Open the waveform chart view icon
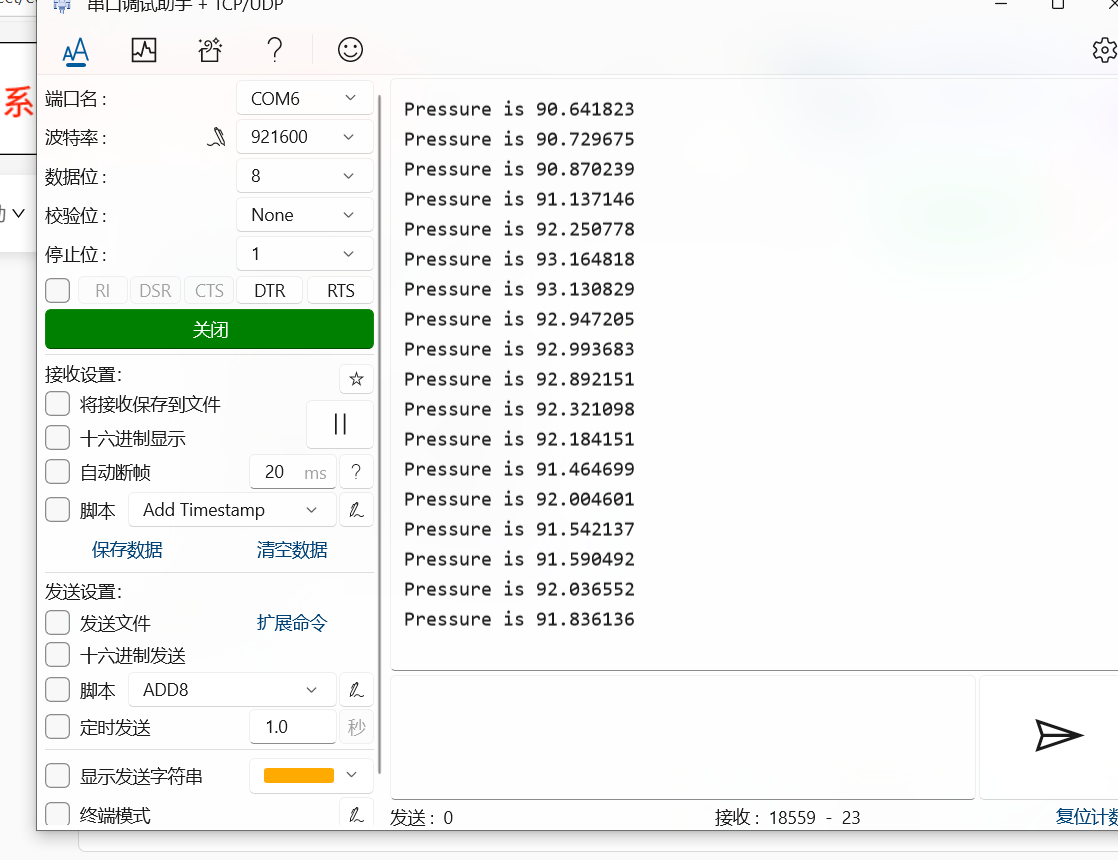This screenshot has width=1118, height=860. click(x=144, y=50)
